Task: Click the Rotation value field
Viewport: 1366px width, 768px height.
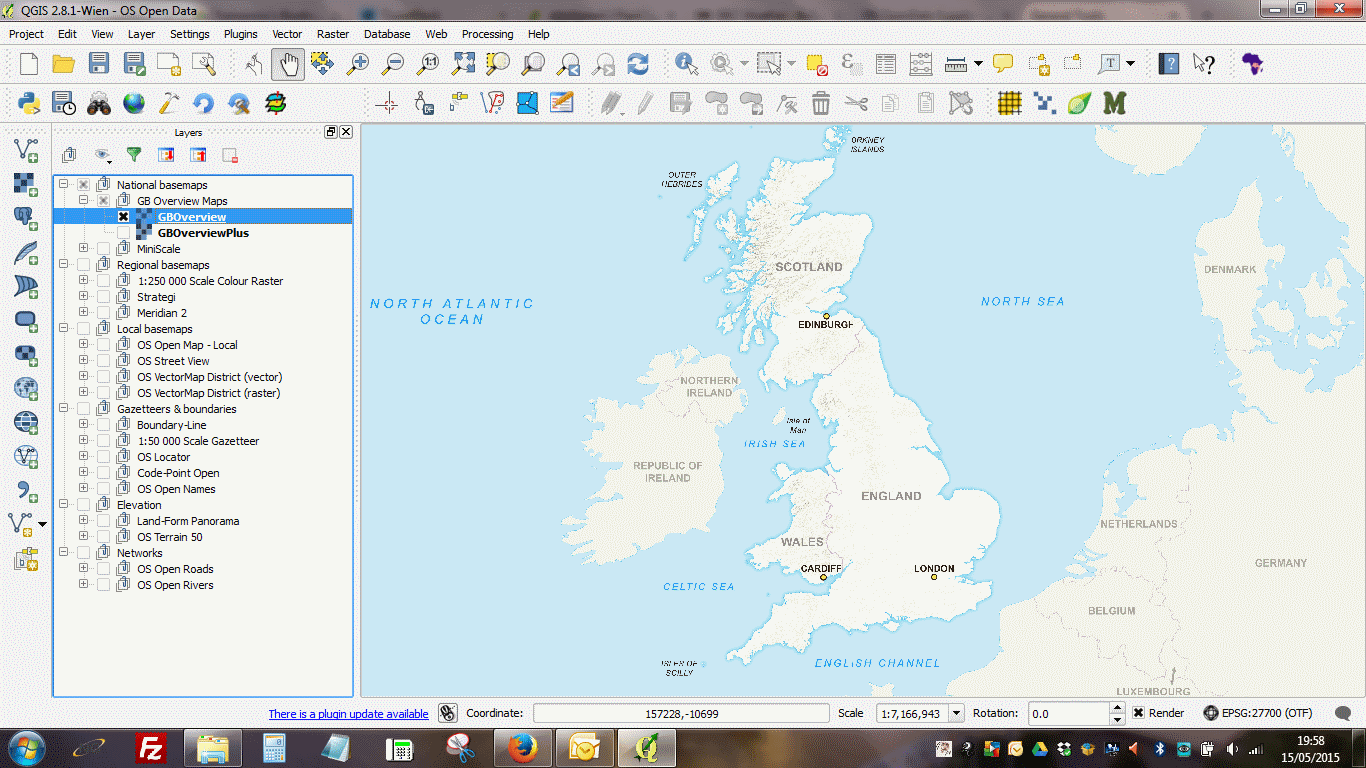Action: [1069, 714]
